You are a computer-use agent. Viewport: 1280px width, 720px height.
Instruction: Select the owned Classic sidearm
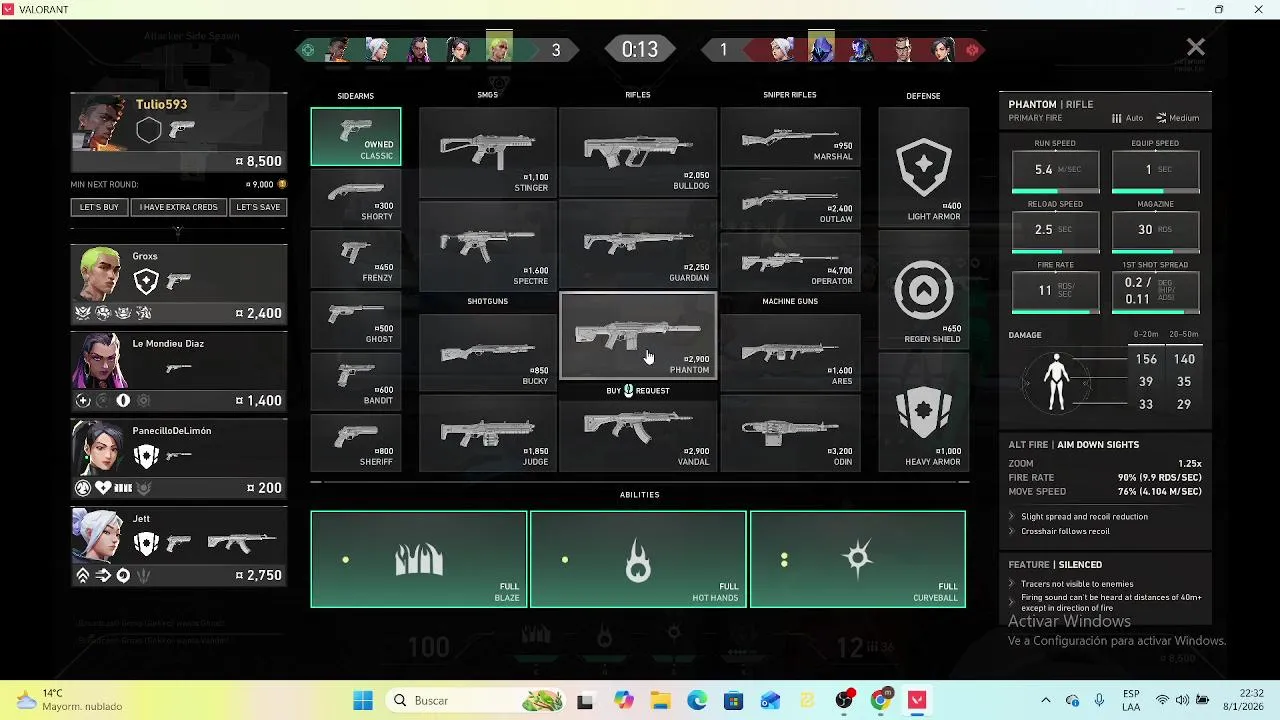355,136
